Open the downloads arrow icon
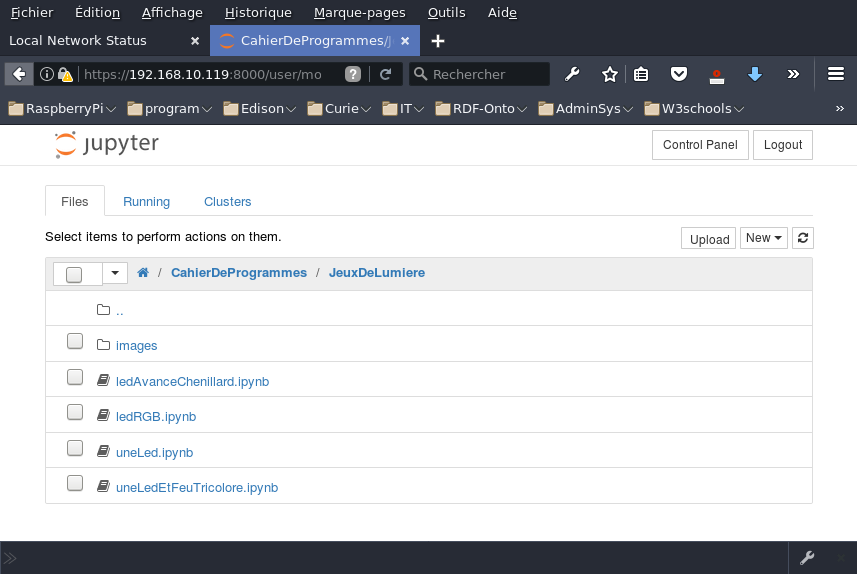Screen dimensions: 857x574 [755, 74]
